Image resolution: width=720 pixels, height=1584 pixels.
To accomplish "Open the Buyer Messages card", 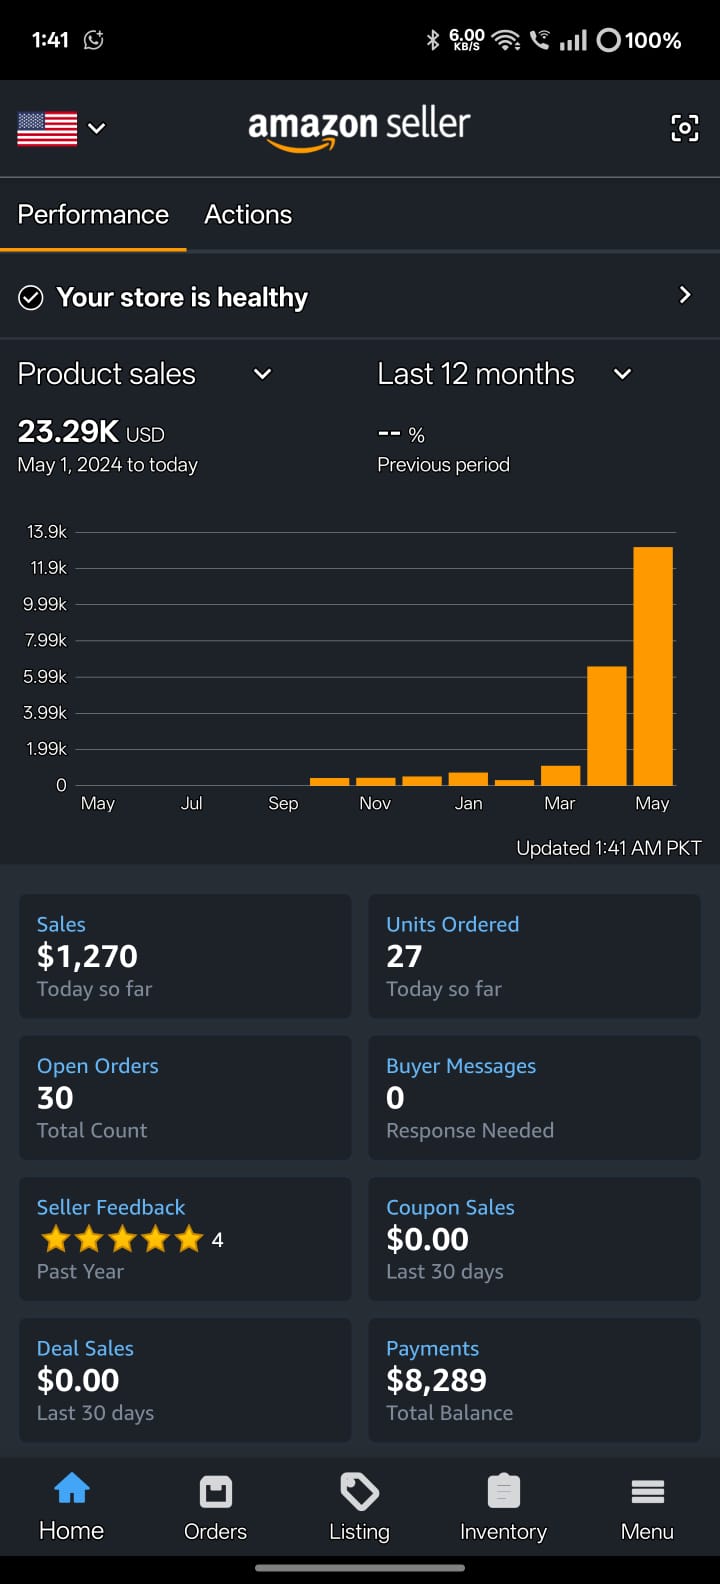I will click(x=534, y=1097).
